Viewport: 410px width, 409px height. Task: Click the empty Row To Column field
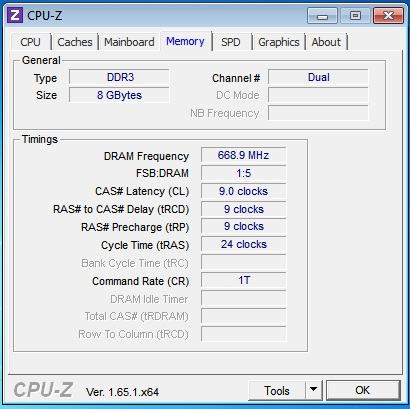click(243, 334)
